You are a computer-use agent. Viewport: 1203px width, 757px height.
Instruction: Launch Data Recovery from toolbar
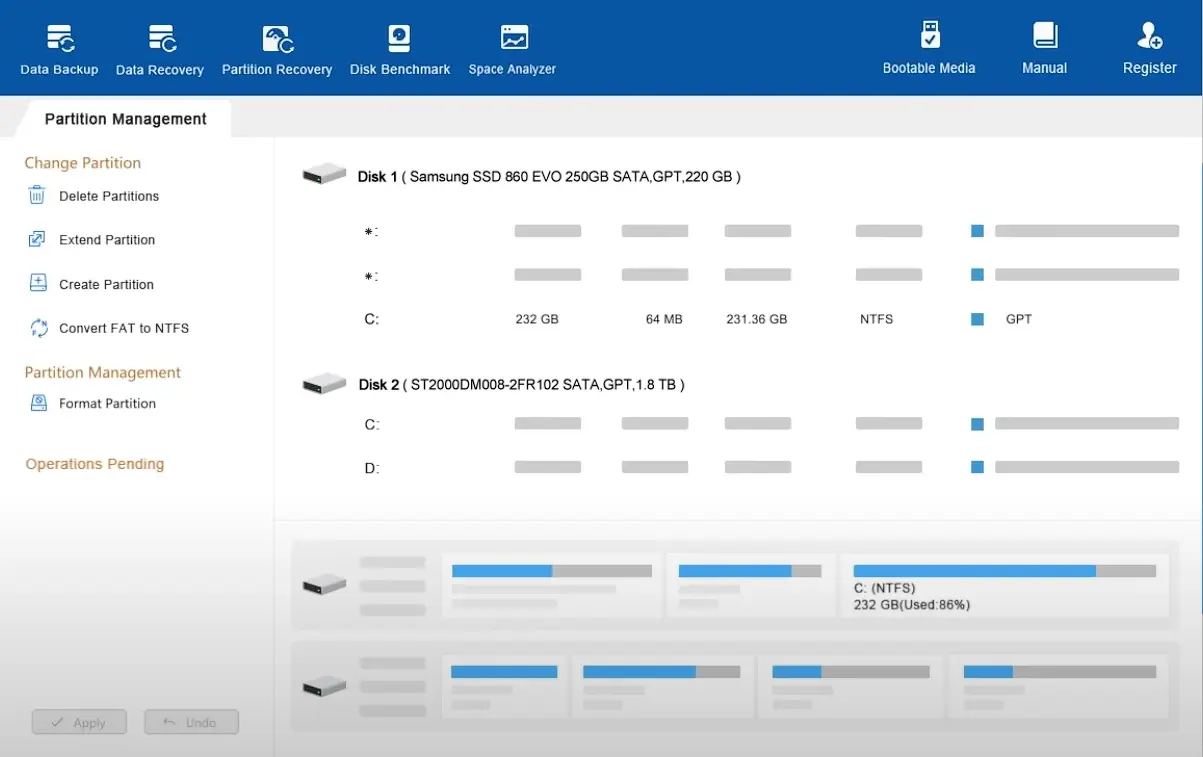160,51
